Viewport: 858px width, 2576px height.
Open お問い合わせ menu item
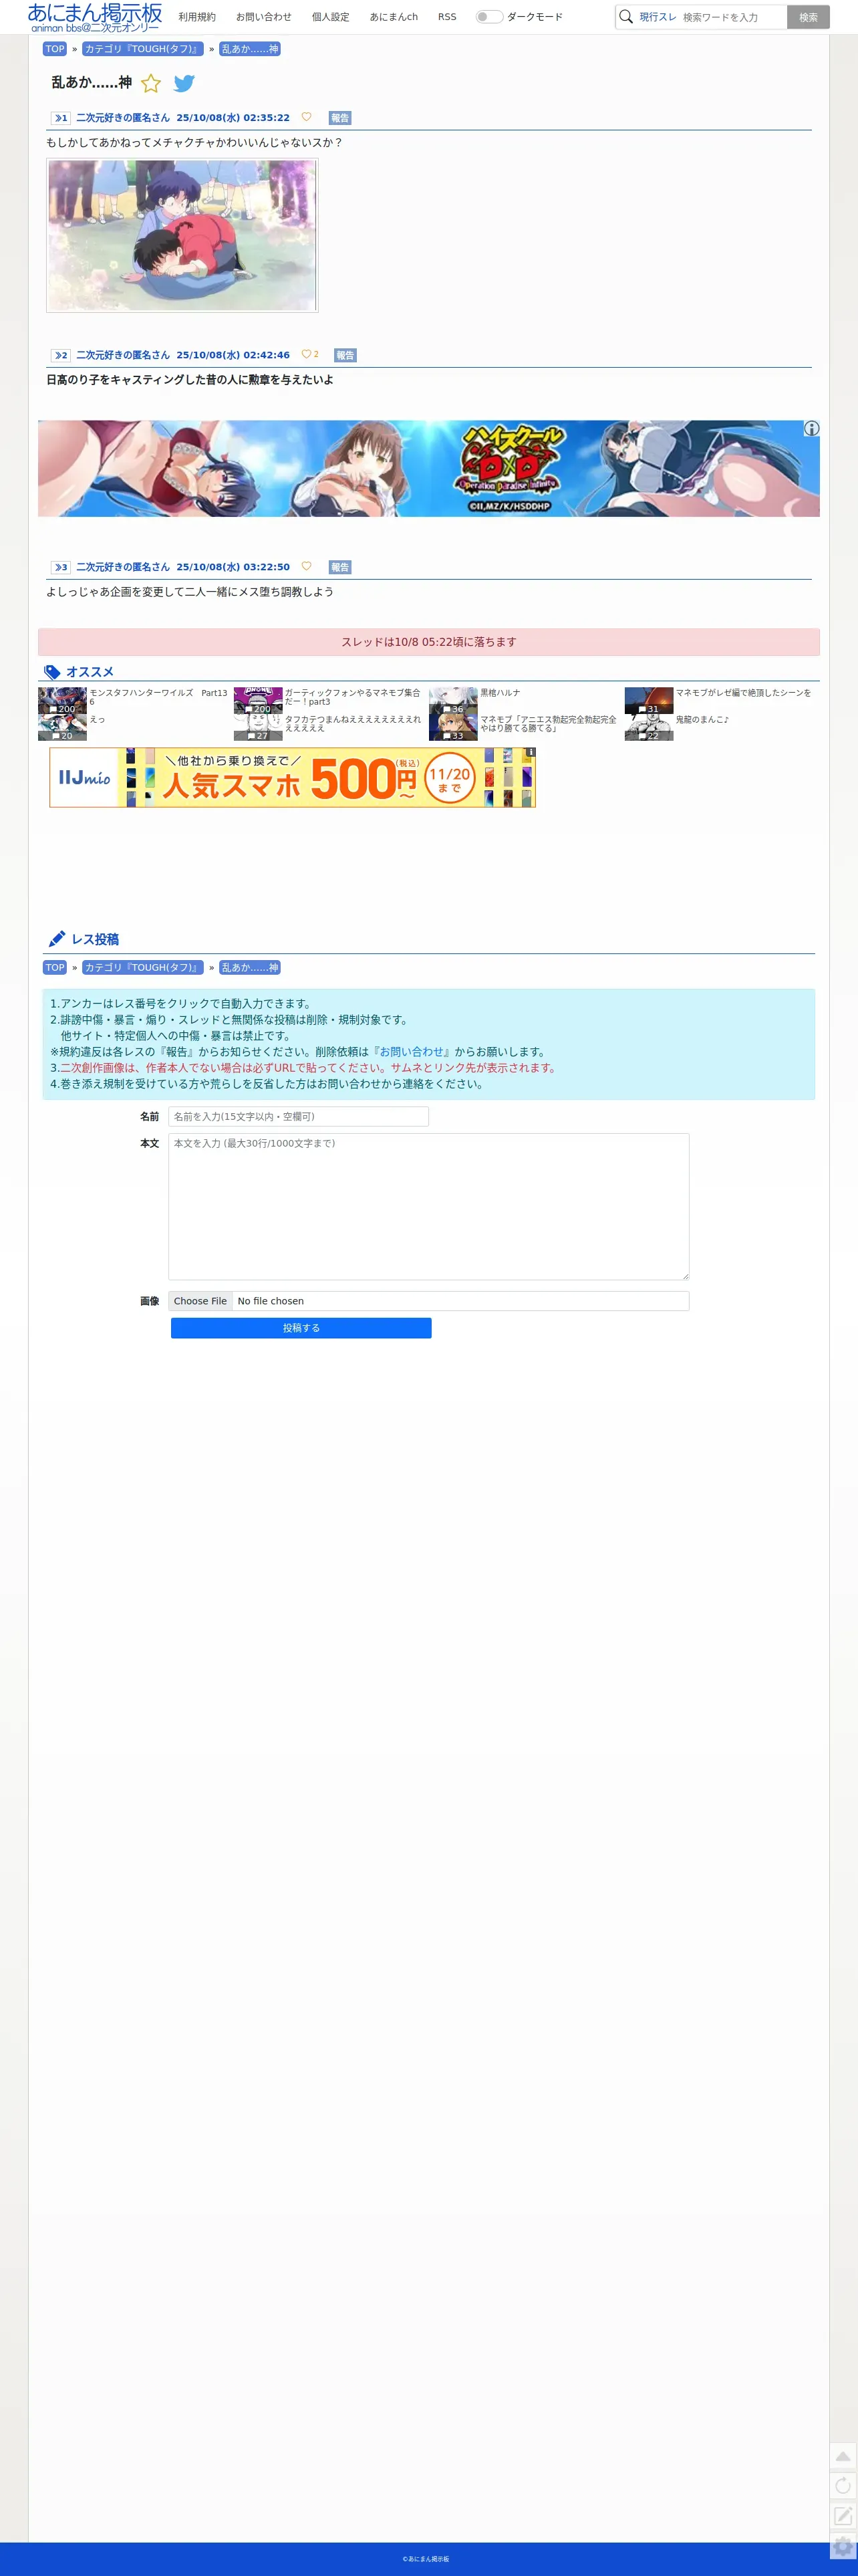pos(264,17)
